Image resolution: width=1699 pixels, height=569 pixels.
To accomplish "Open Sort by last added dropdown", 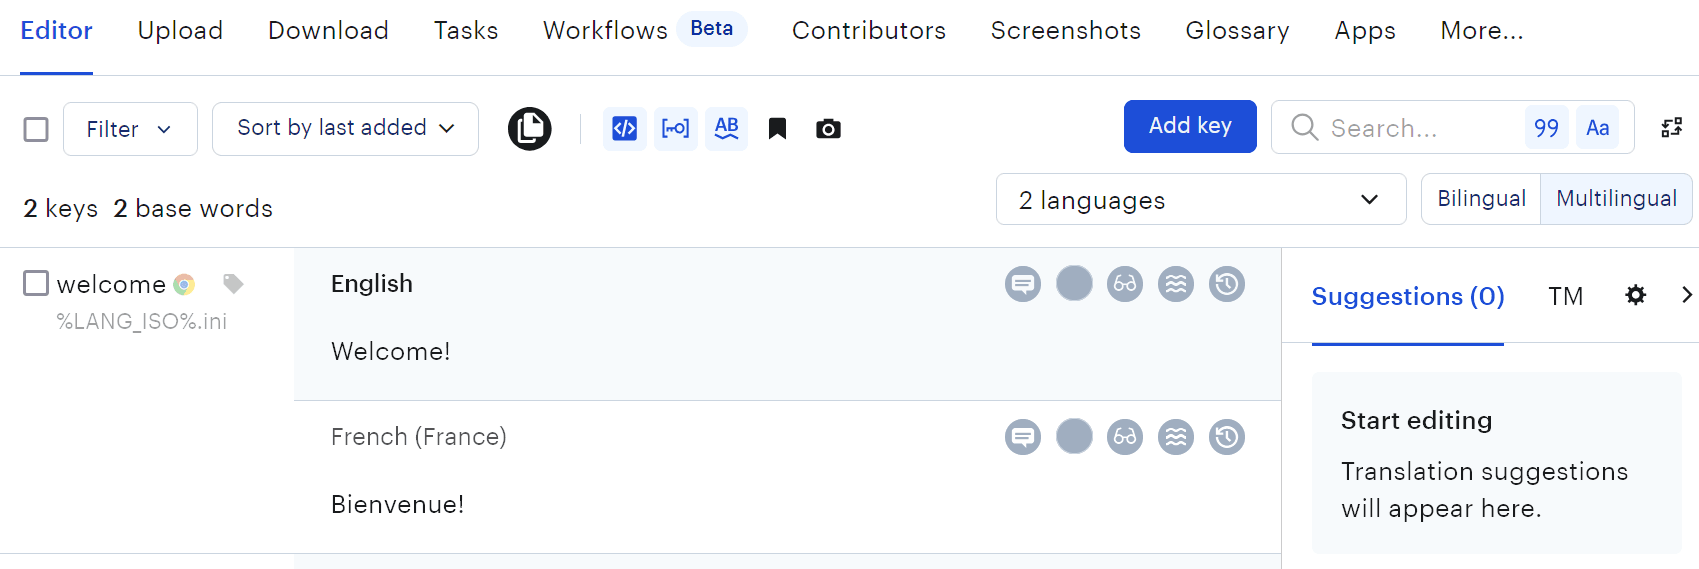I will pos(345,129).
